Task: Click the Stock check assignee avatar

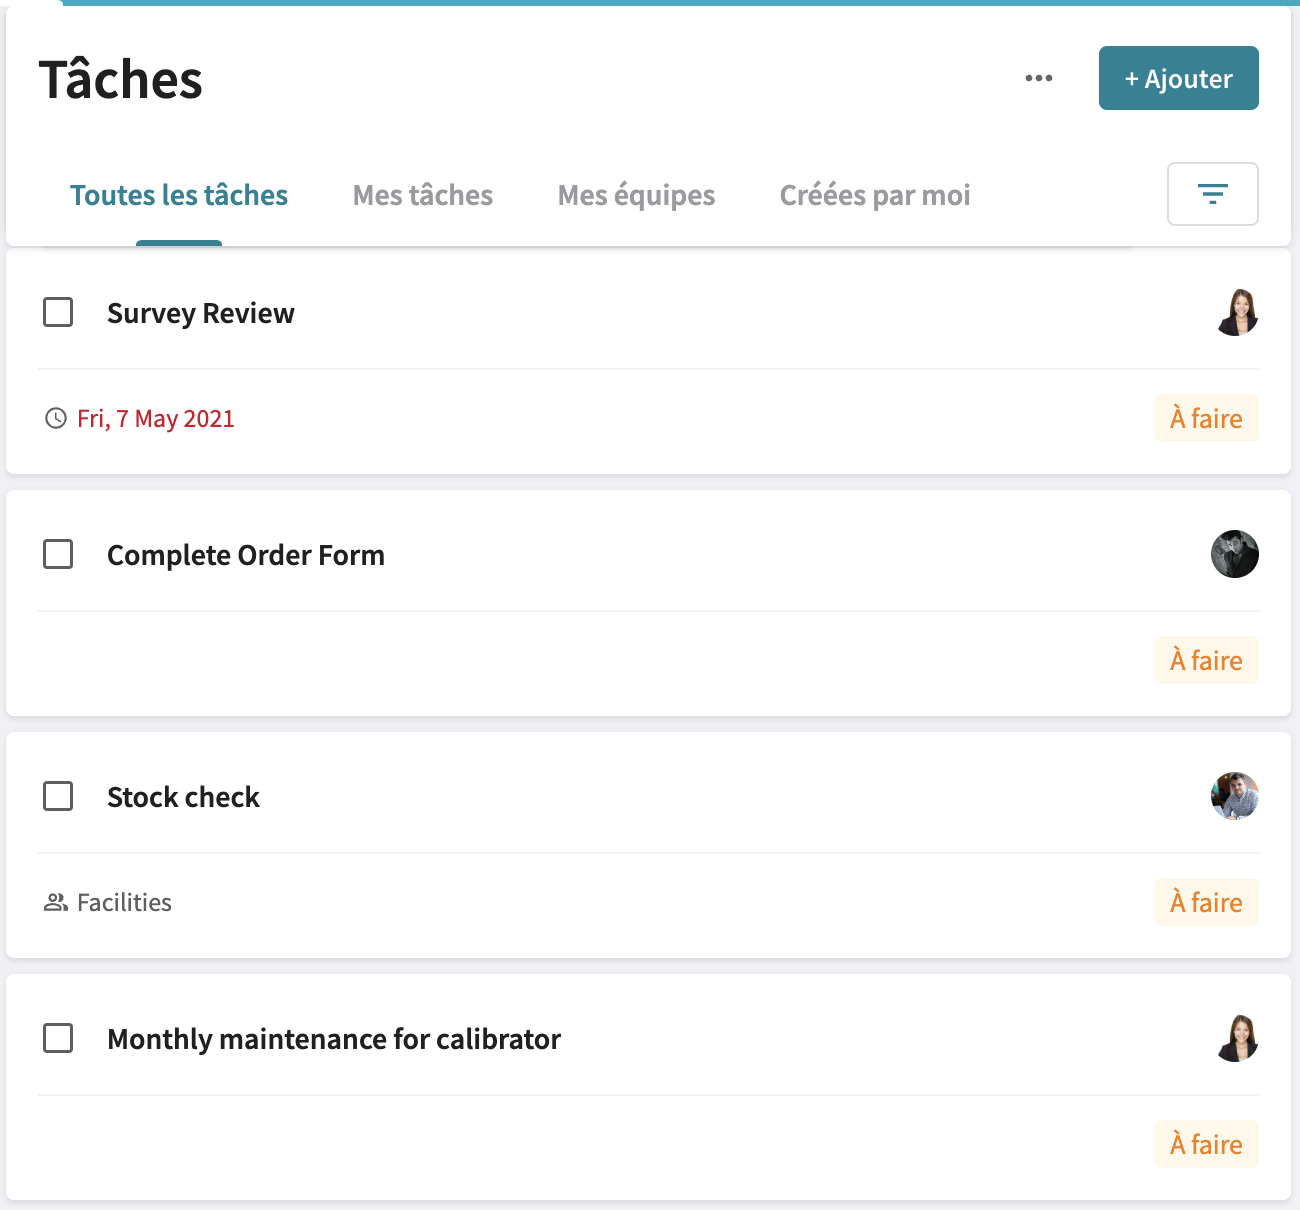Action: pyautogui.click(x=1235, y=796)
